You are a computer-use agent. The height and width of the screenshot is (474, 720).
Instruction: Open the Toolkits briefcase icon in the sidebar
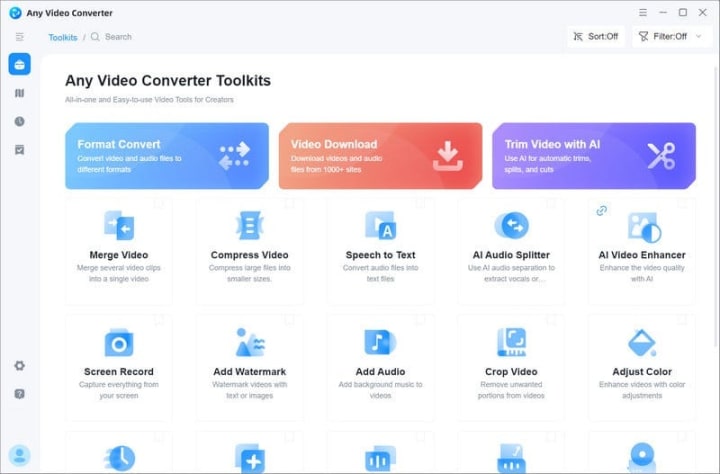pyautogui.click(x=19, y=64)
